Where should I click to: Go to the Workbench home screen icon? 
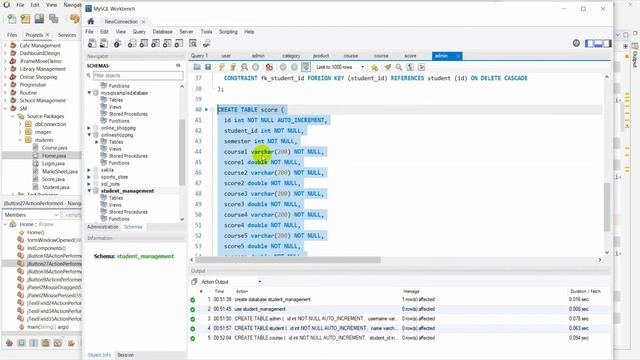pyautogui.click(x=91, y=21)
